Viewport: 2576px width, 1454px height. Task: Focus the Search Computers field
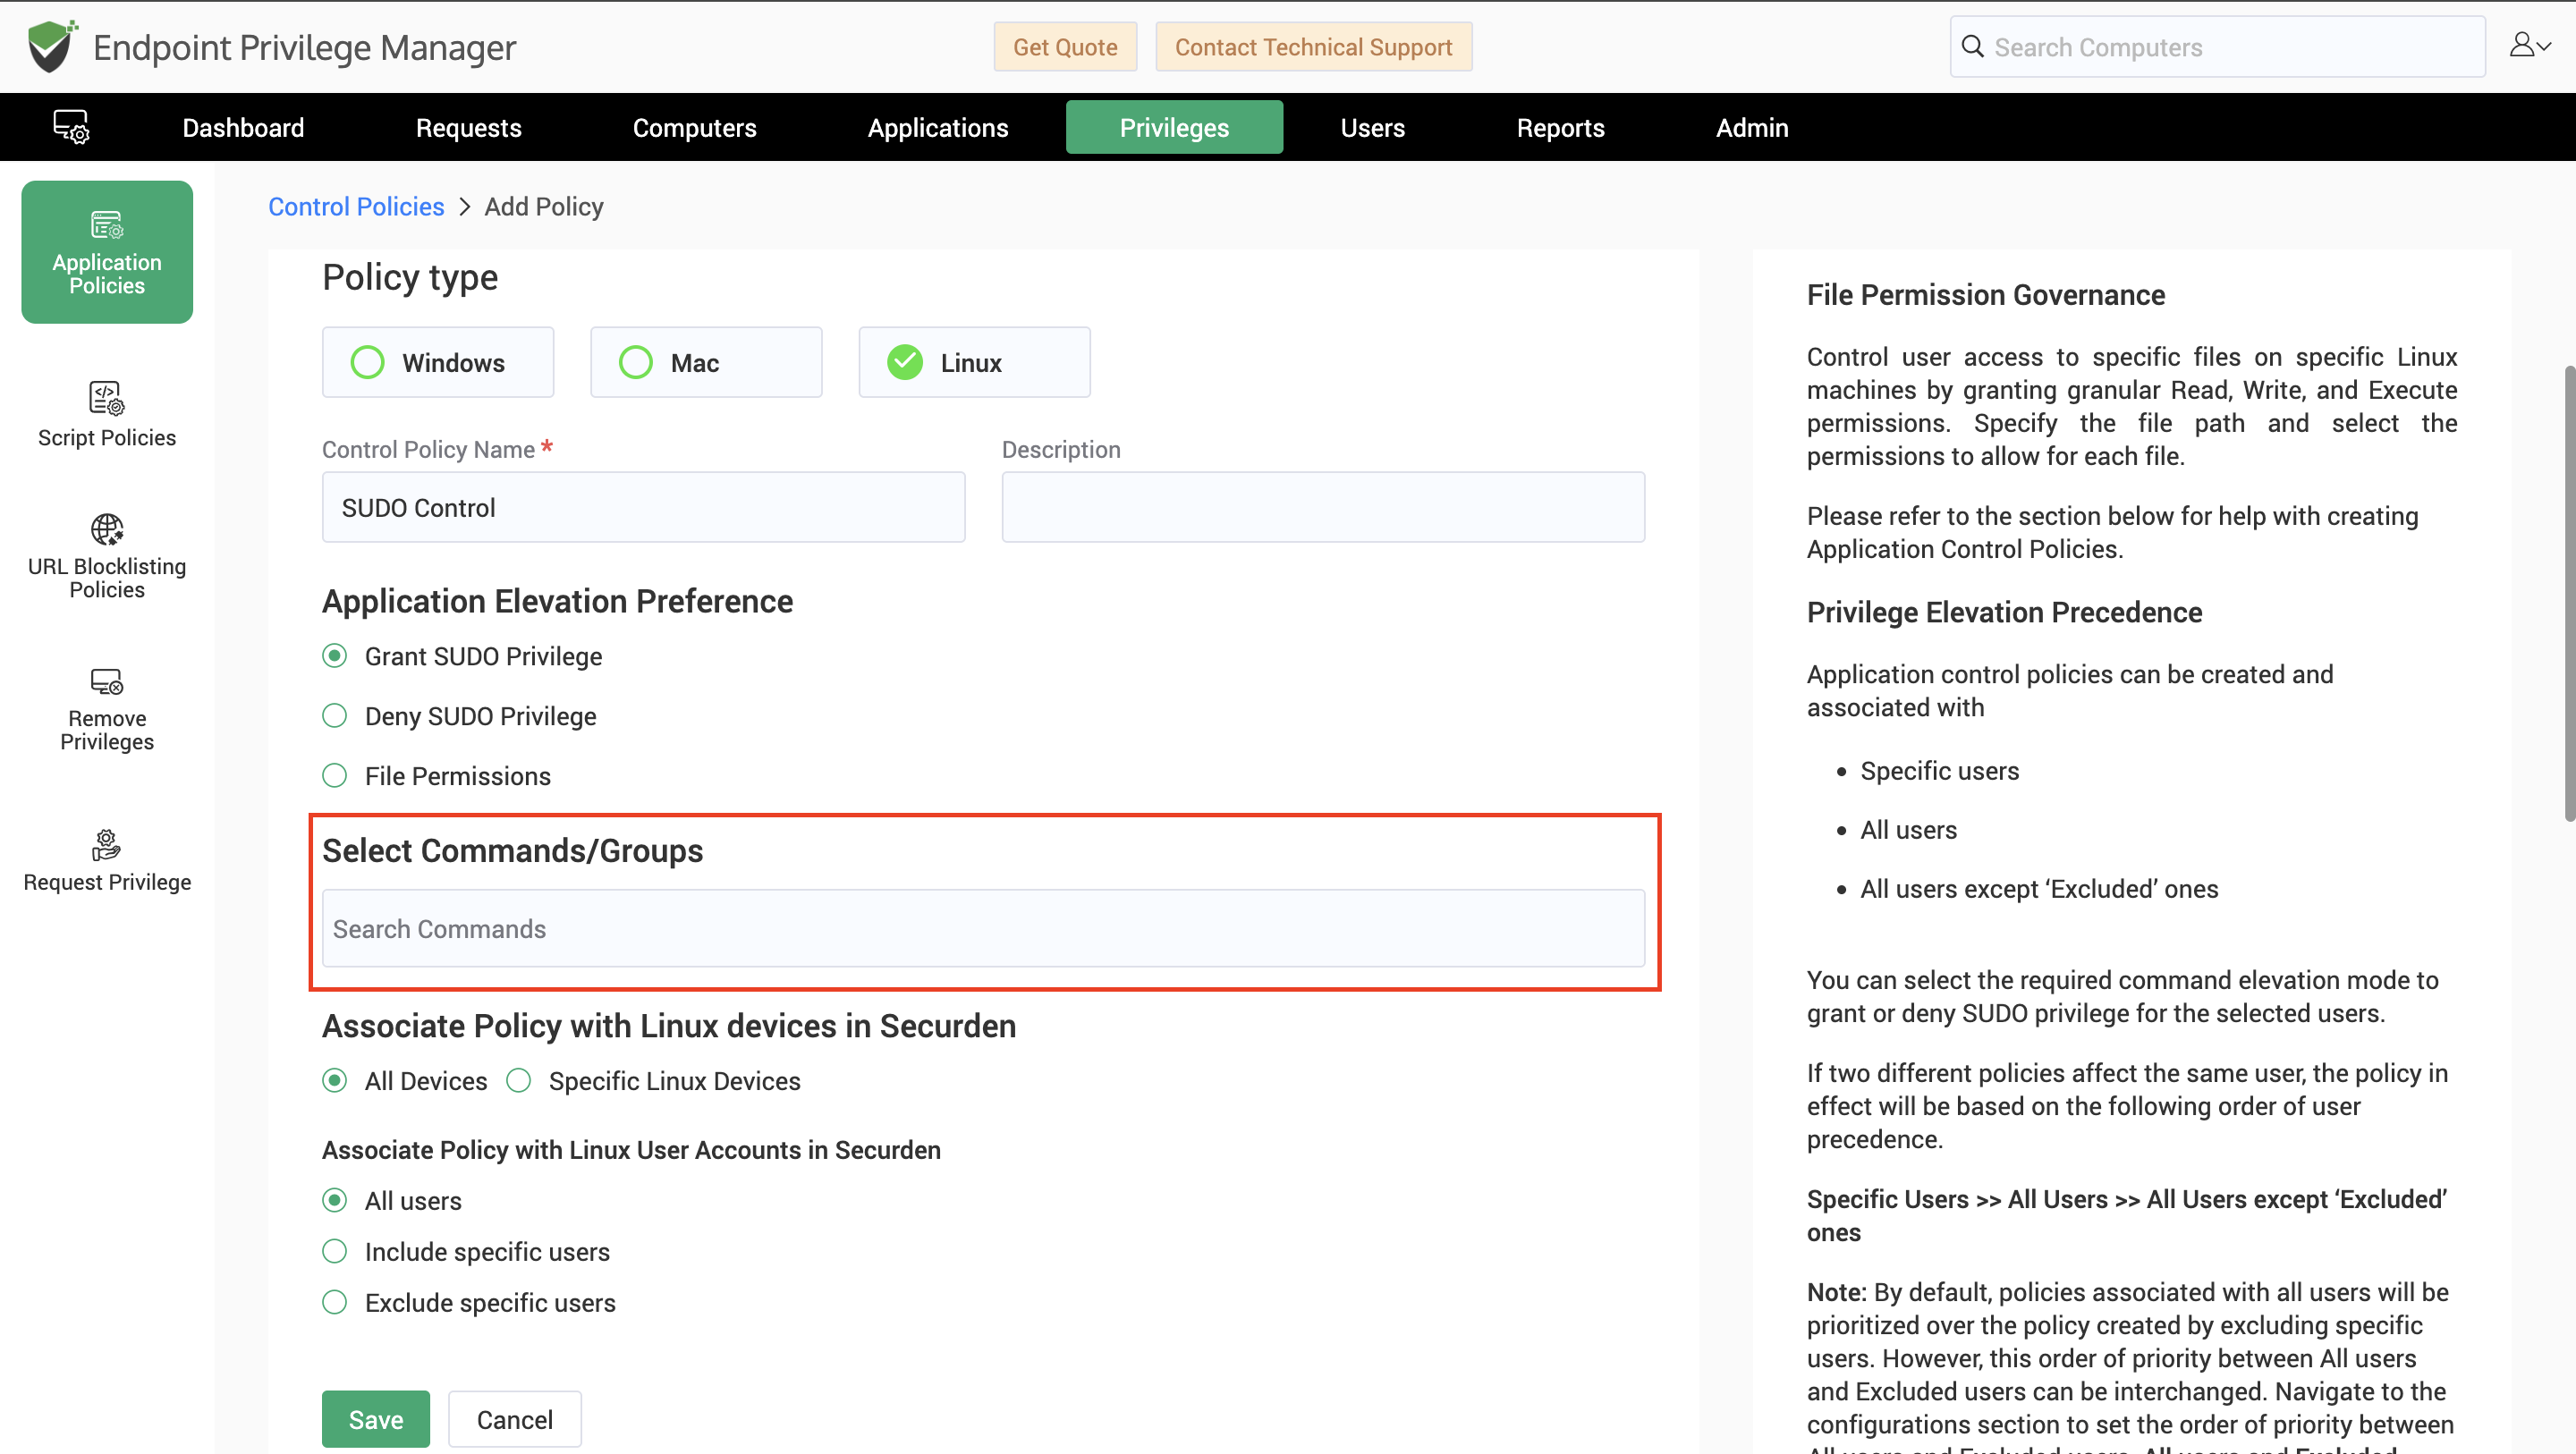coord(2218,47)
